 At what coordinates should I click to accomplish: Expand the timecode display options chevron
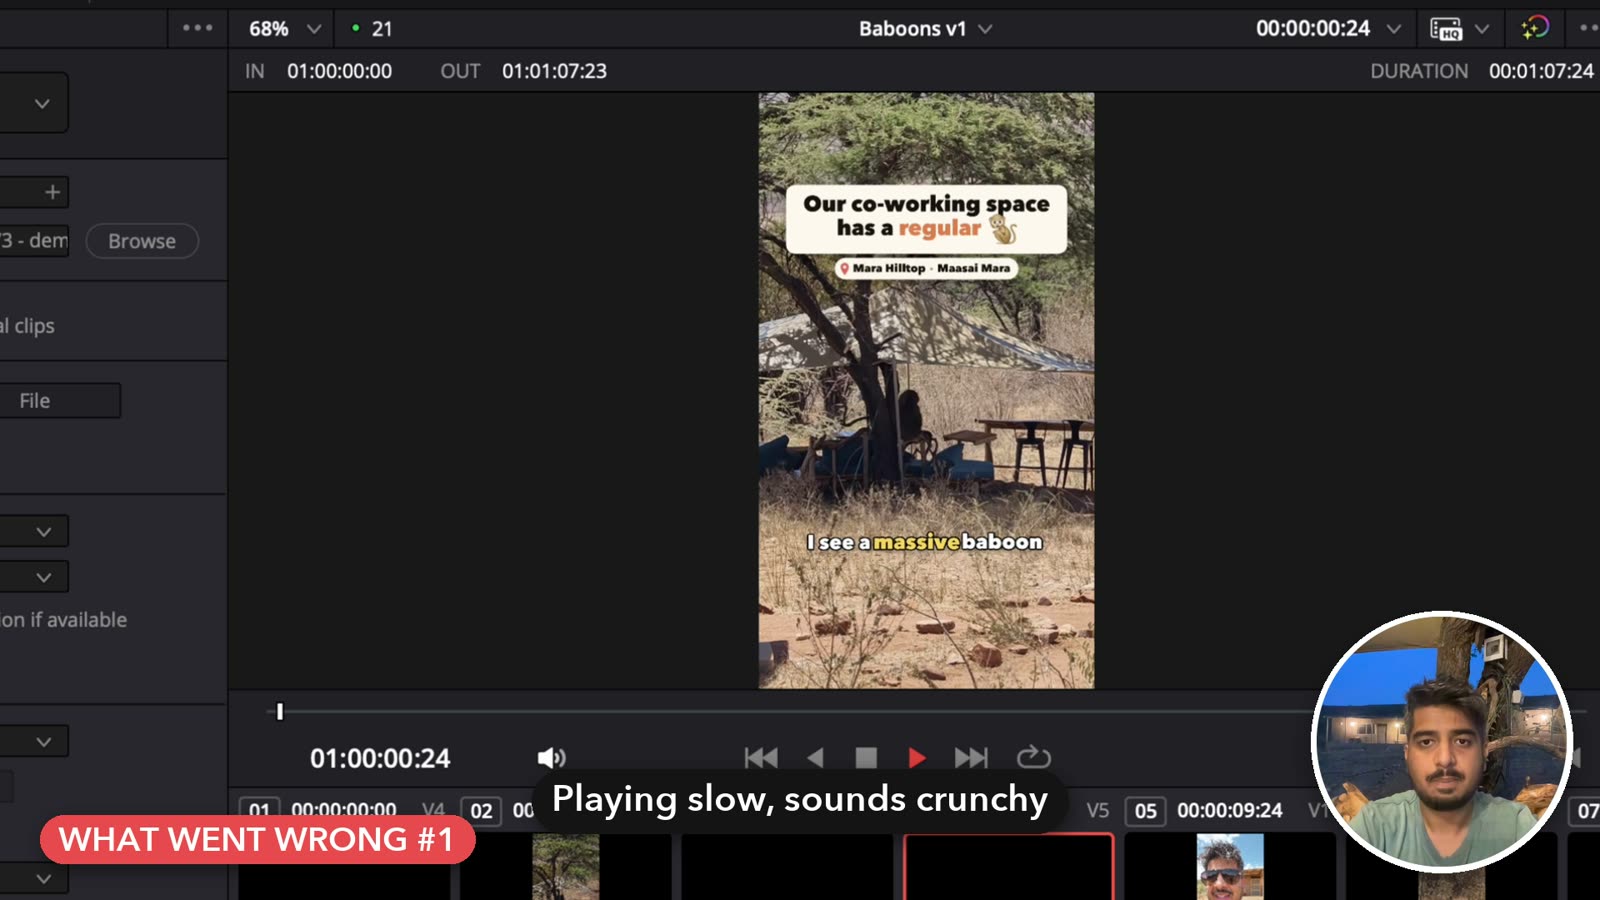tap(1394, 29)
